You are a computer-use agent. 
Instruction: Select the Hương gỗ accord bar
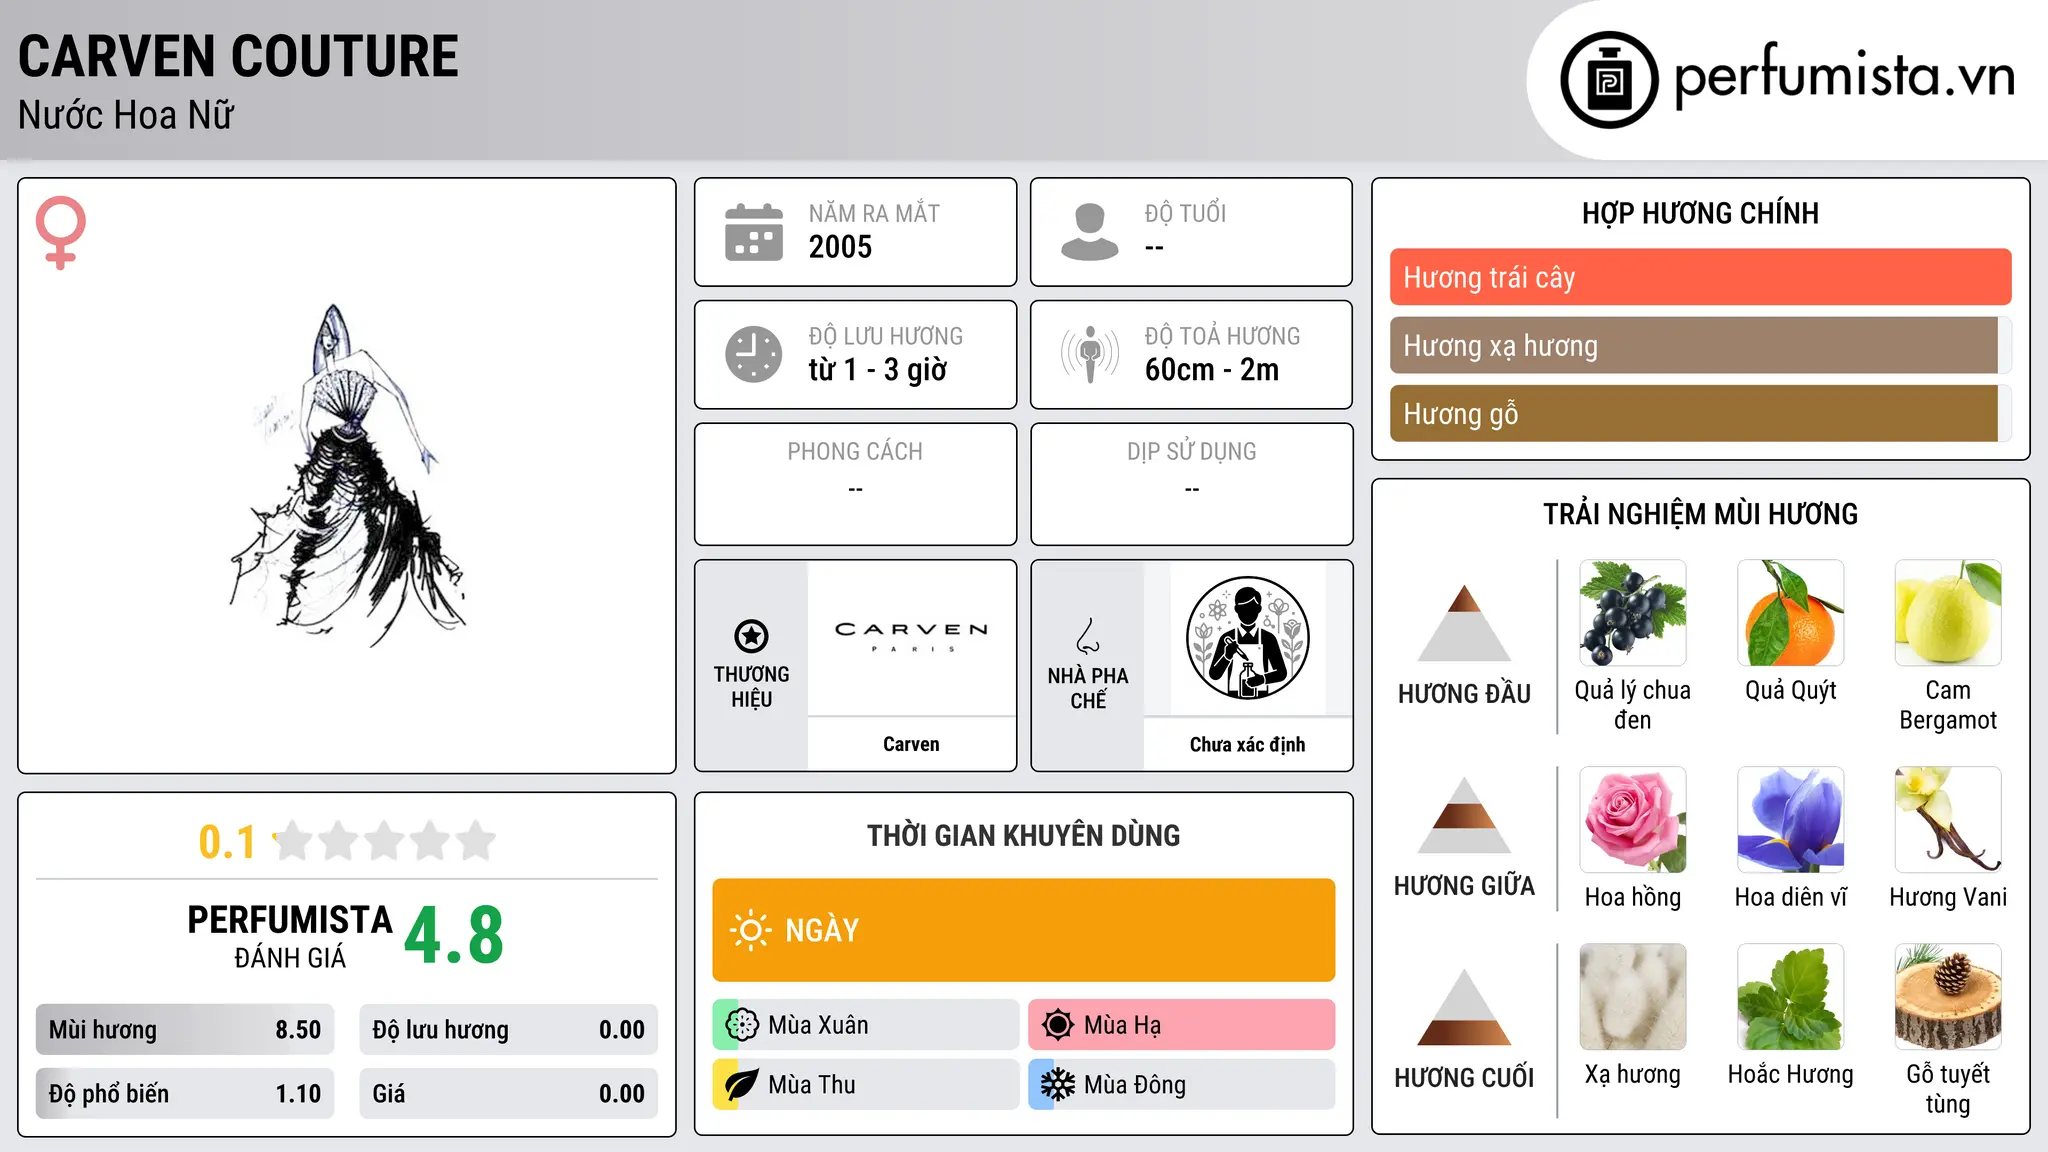point(1700,413)
